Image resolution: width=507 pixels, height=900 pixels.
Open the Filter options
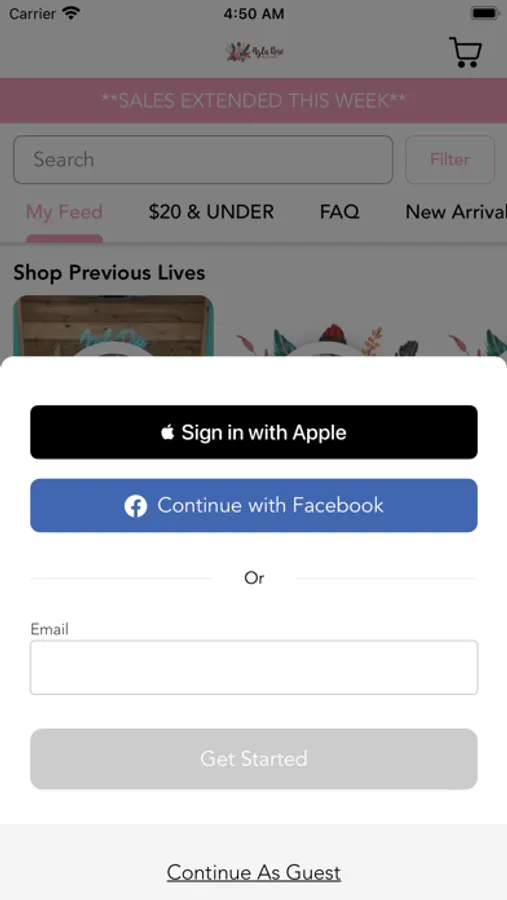[450, 160]
